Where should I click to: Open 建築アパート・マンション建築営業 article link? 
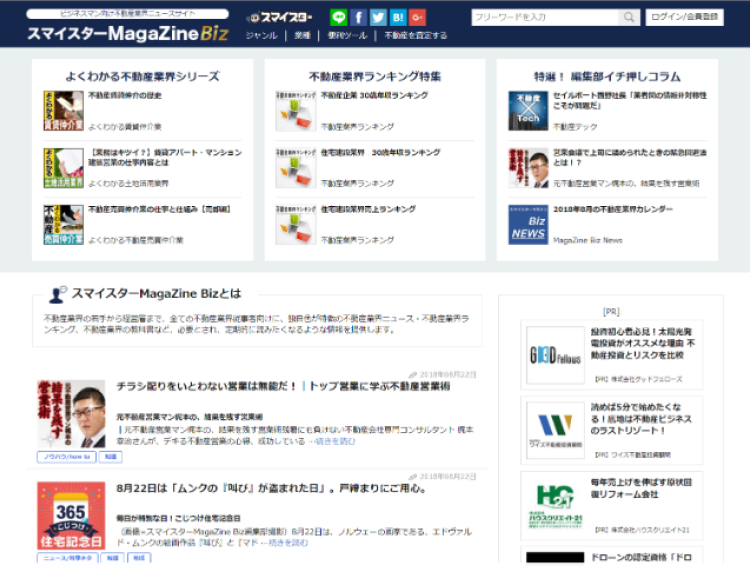[165, 157]
